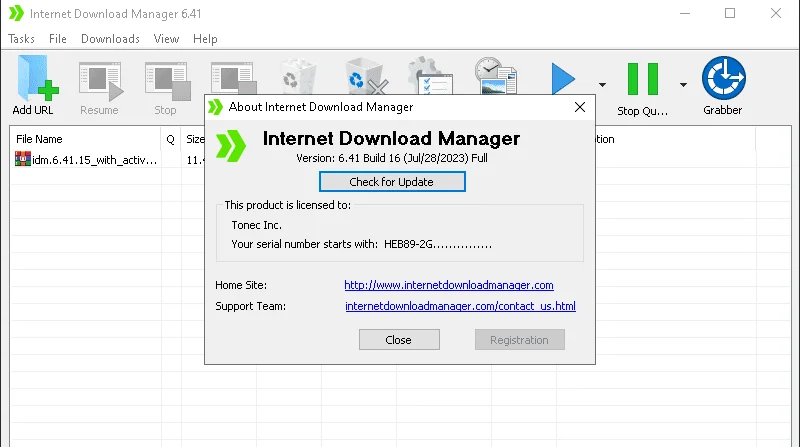800x447 pixels.
Task: Expand the Start Queue dropdown arrow
Action: point(603,85)
